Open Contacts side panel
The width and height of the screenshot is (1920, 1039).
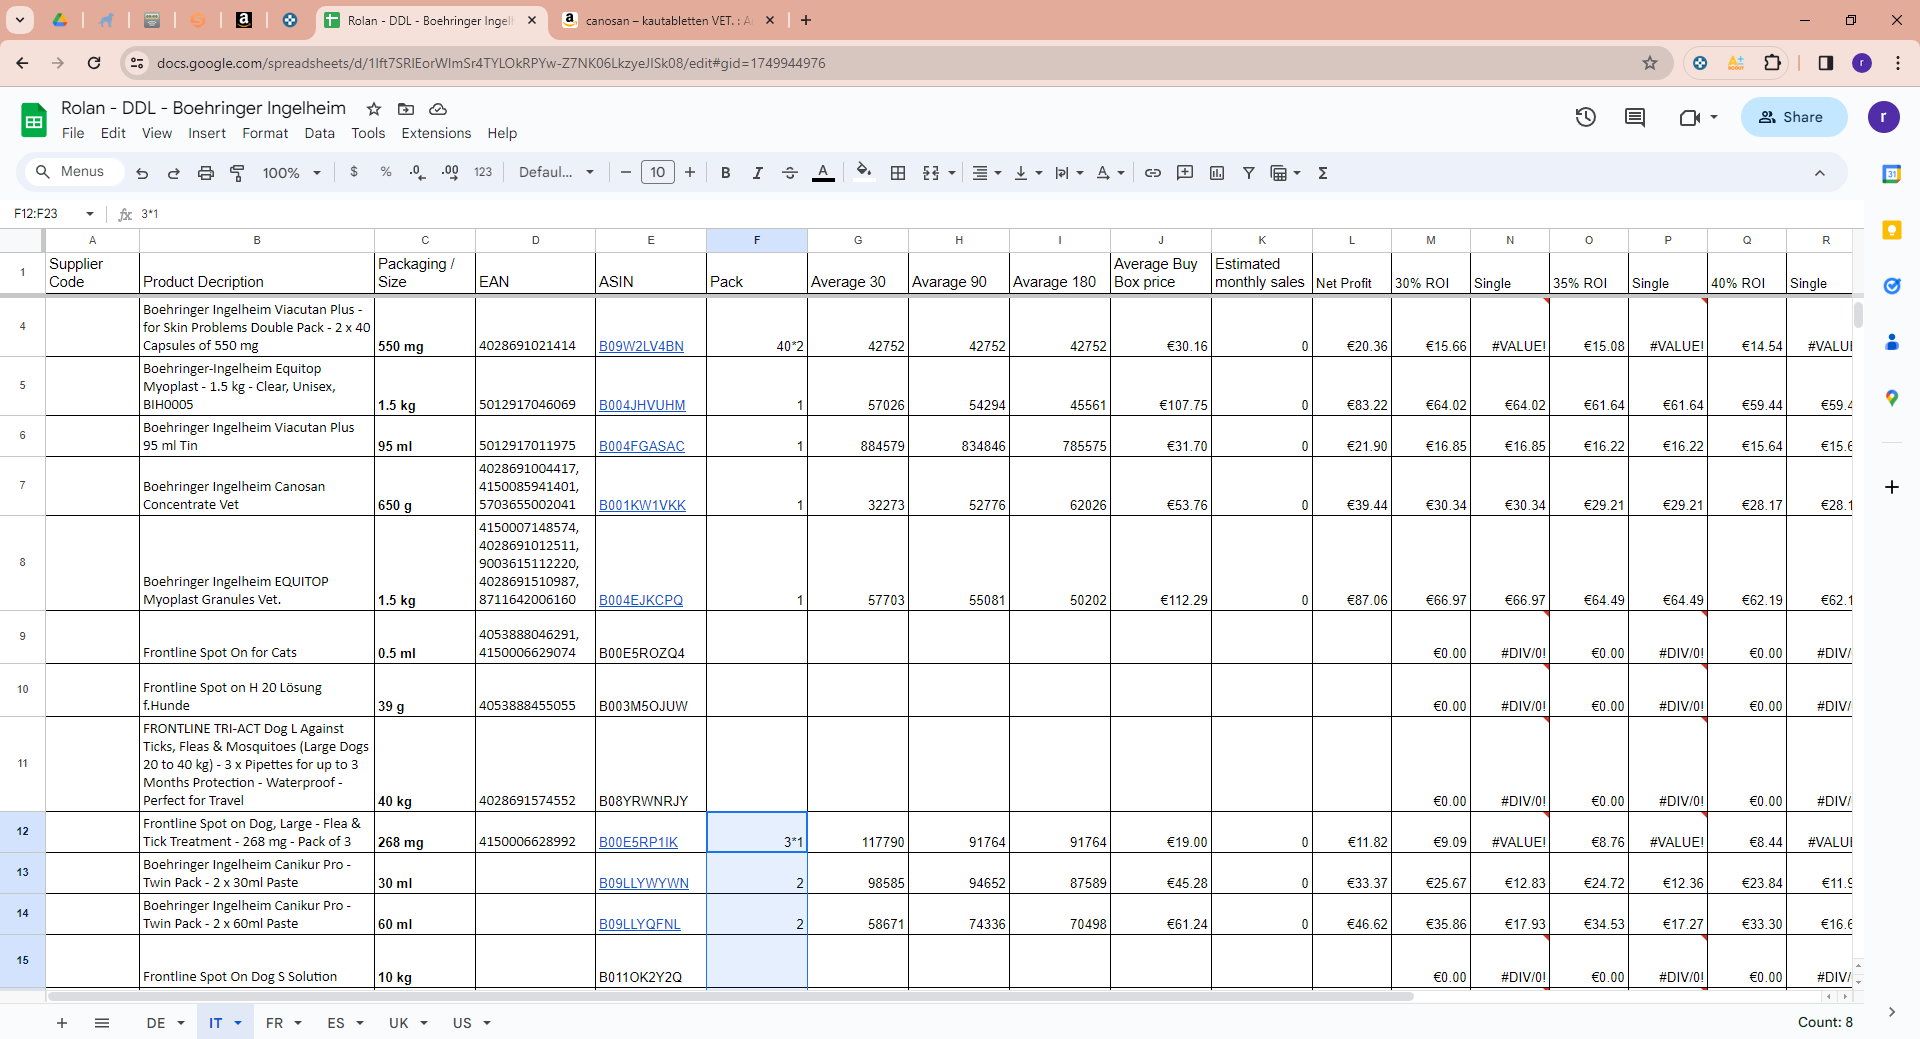coord(1892,342)
